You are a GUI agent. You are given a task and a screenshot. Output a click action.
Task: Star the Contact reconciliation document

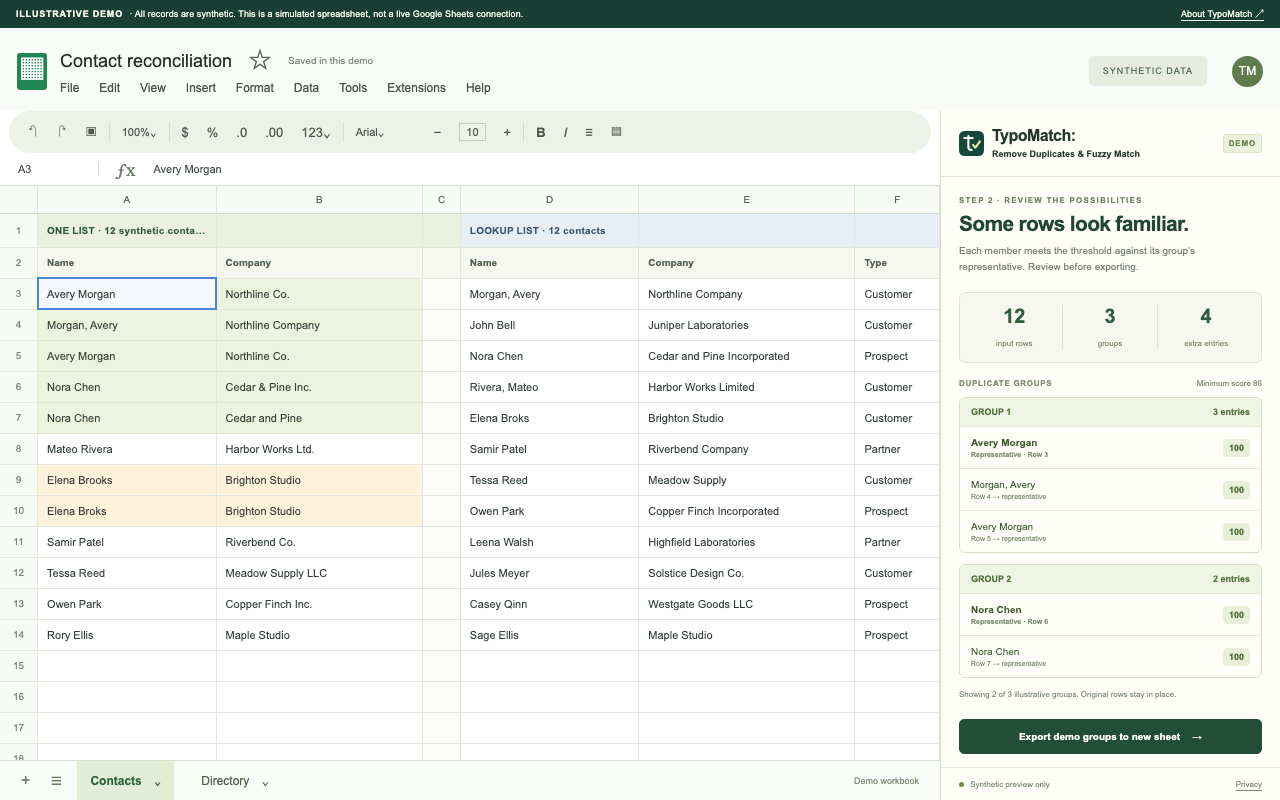pyautogui.click(x=260, y=60)
